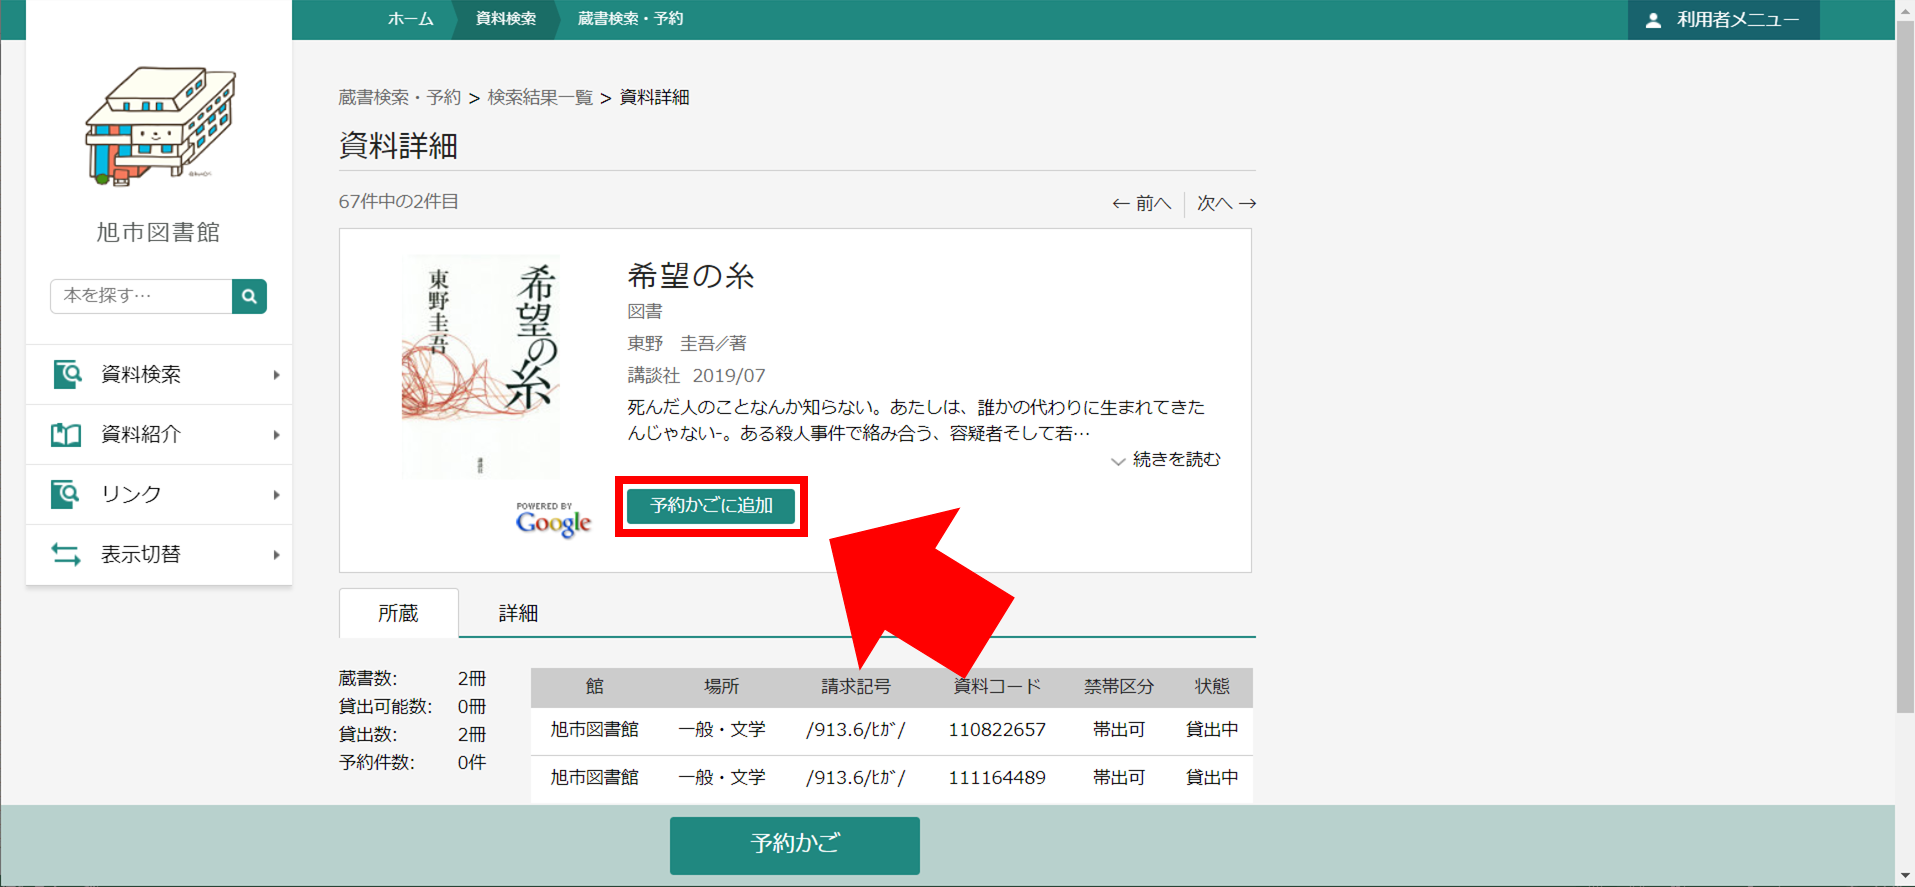Click the search magnifier button

(x=249, y=296)
